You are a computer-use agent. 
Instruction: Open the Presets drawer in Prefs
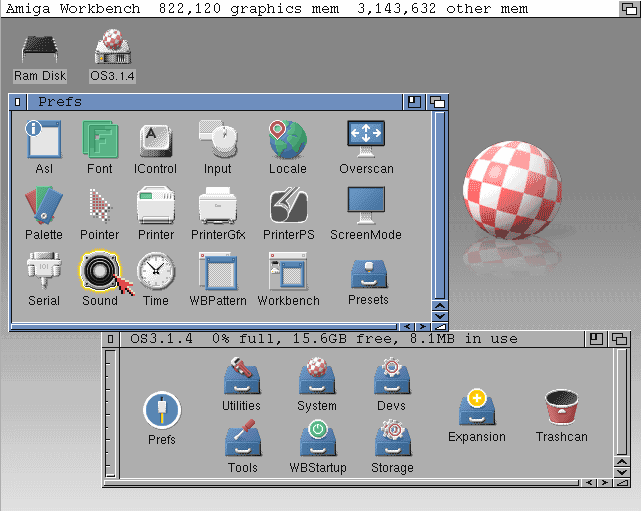point(368,273)
